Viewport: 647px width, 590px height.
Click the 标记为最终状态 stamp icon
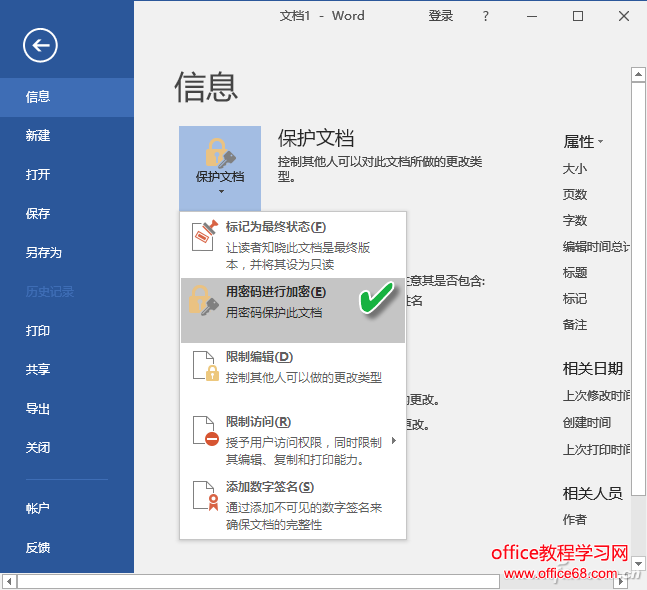point(204,235)
